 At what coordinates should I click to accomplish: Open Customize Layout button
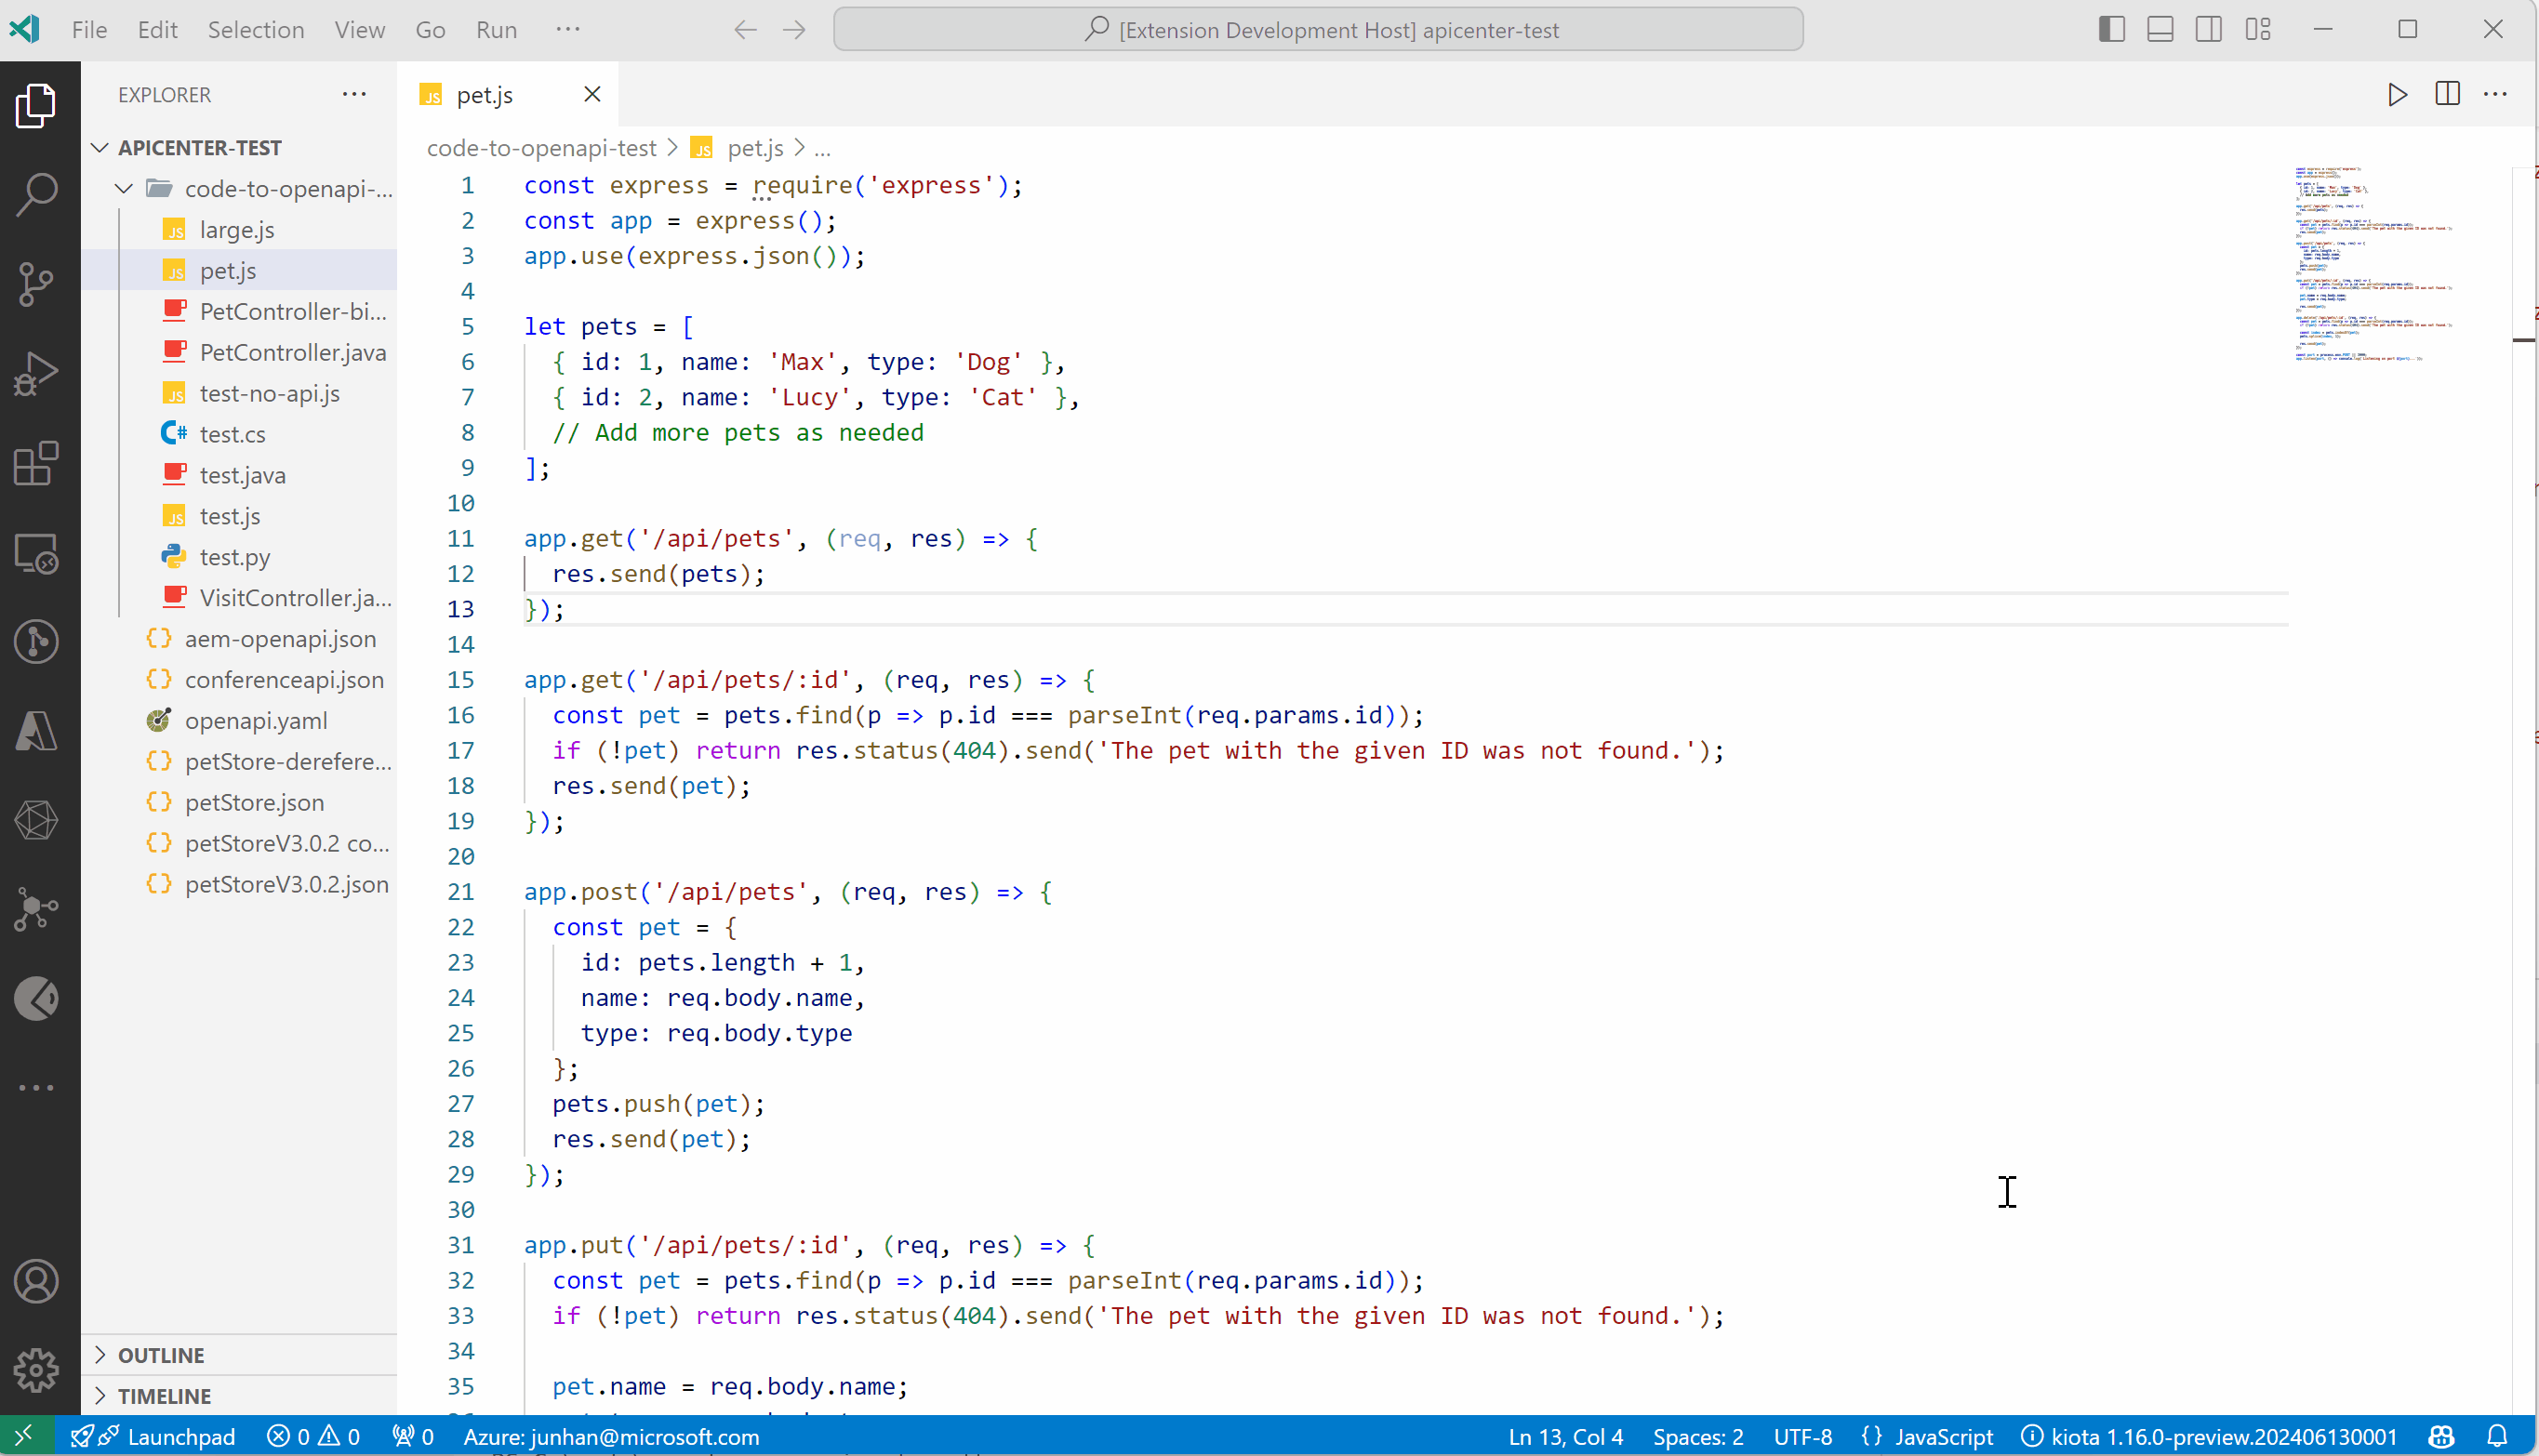click(2257, 29)
